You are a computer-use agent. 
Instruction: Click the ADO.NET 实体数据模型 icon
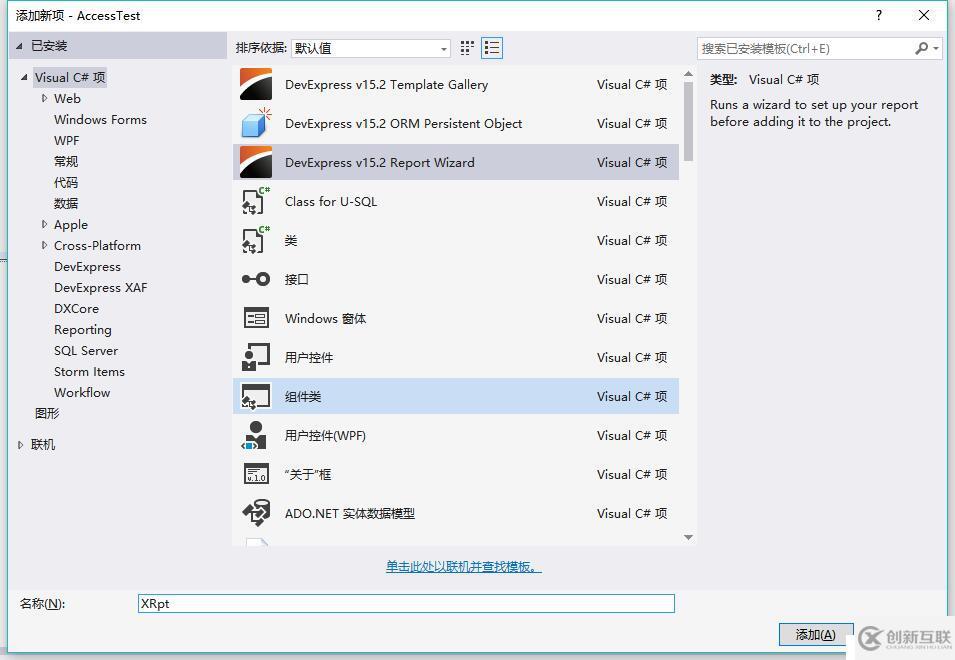(256, 513)
